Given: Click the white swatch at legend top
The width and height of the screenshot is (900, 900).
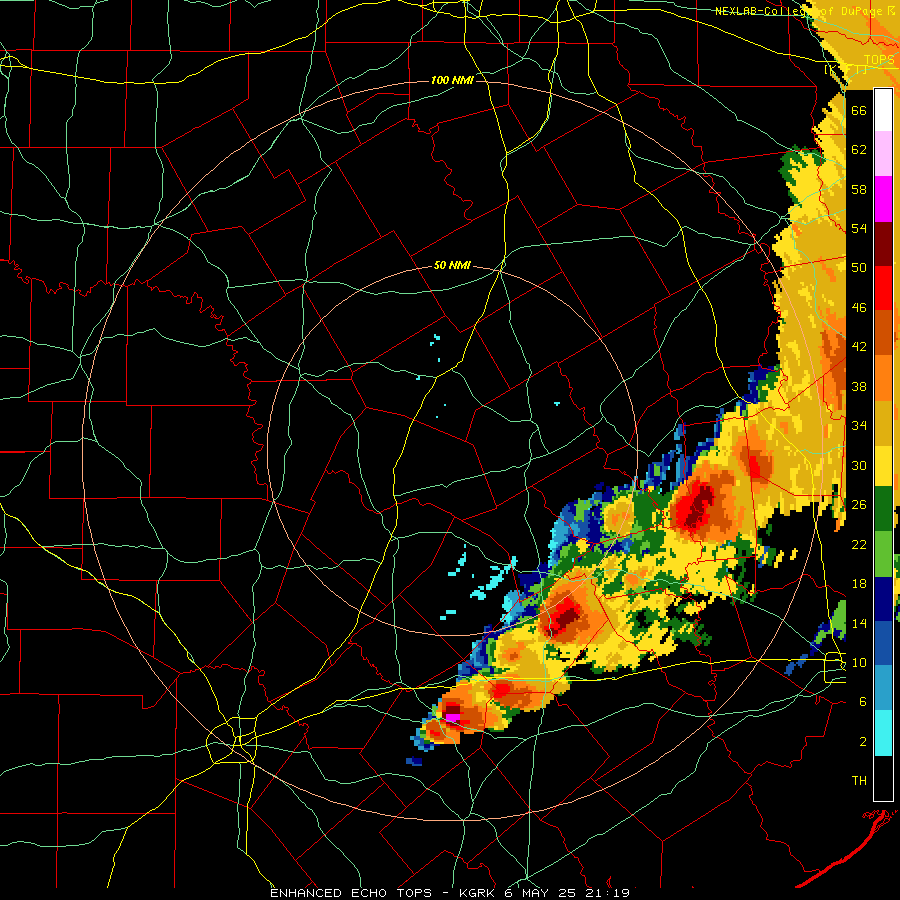Looking at the screenshot, I should tap(883, 110).
